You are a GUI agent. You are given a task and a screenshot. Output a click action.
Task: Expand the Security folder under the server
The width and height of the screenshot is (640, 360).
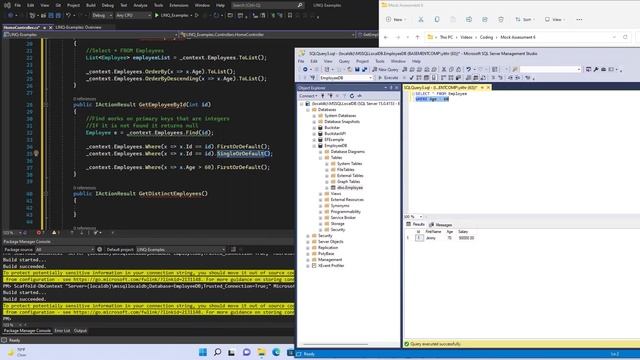pyautogui.click(x=308, y=236)
